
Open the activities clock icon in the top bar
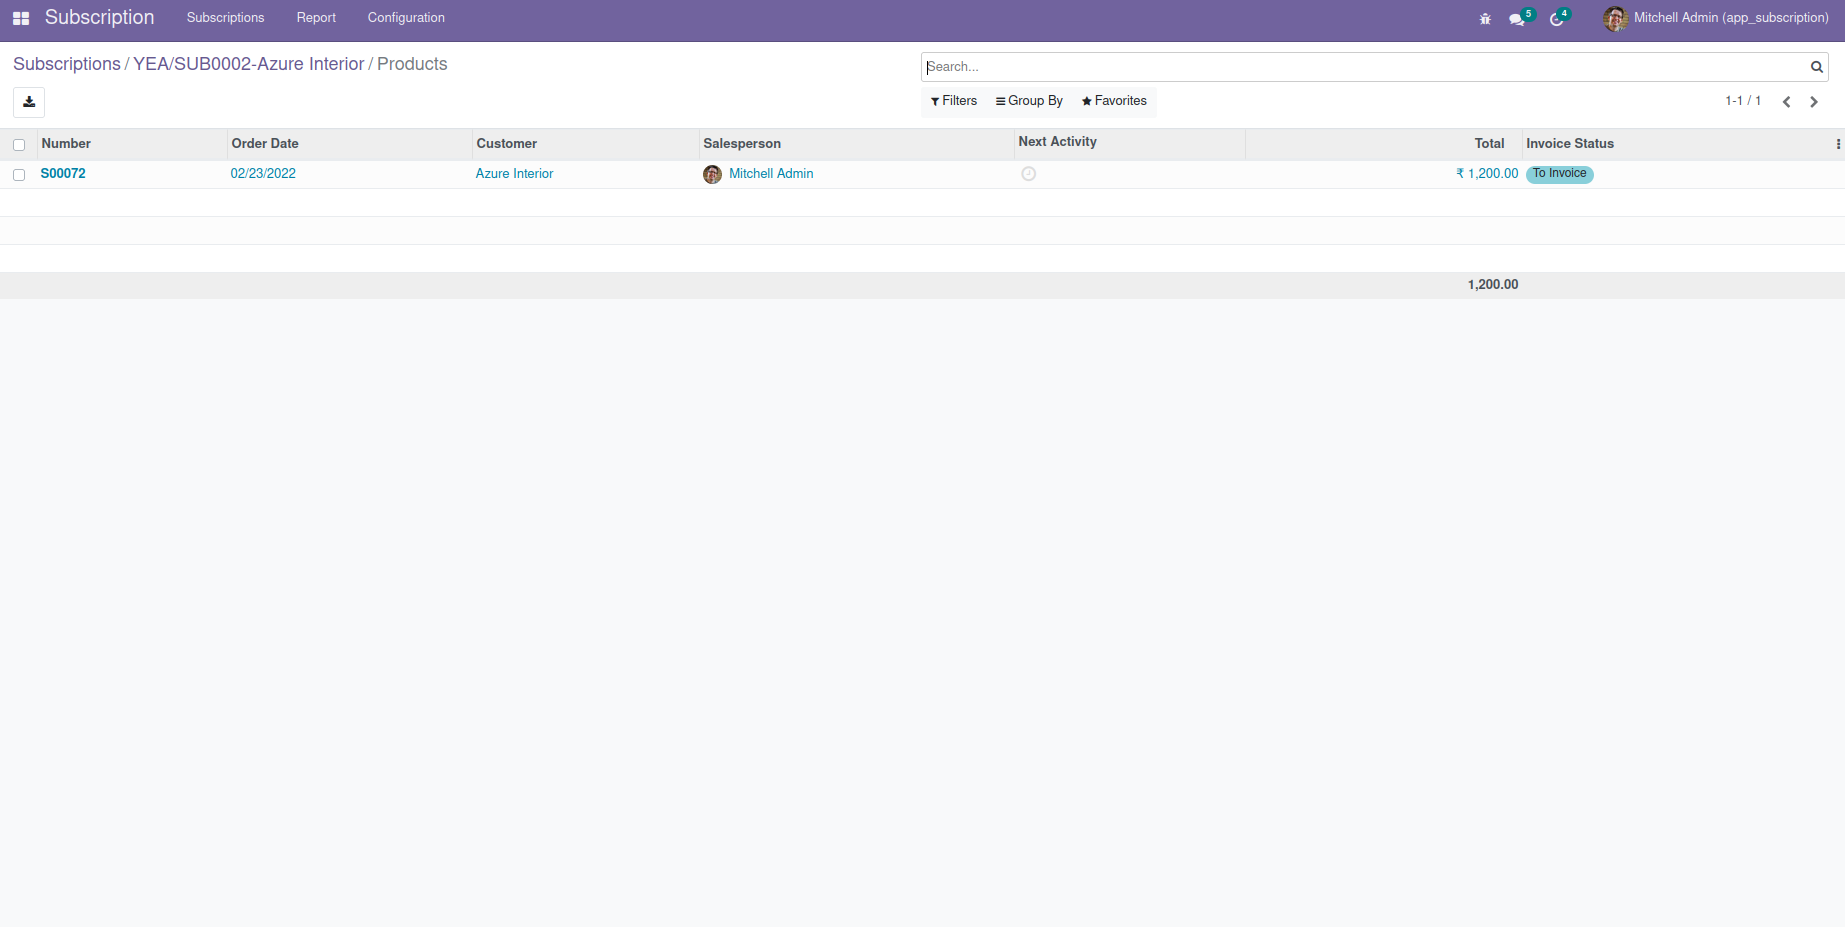(x=1557, y=18)
